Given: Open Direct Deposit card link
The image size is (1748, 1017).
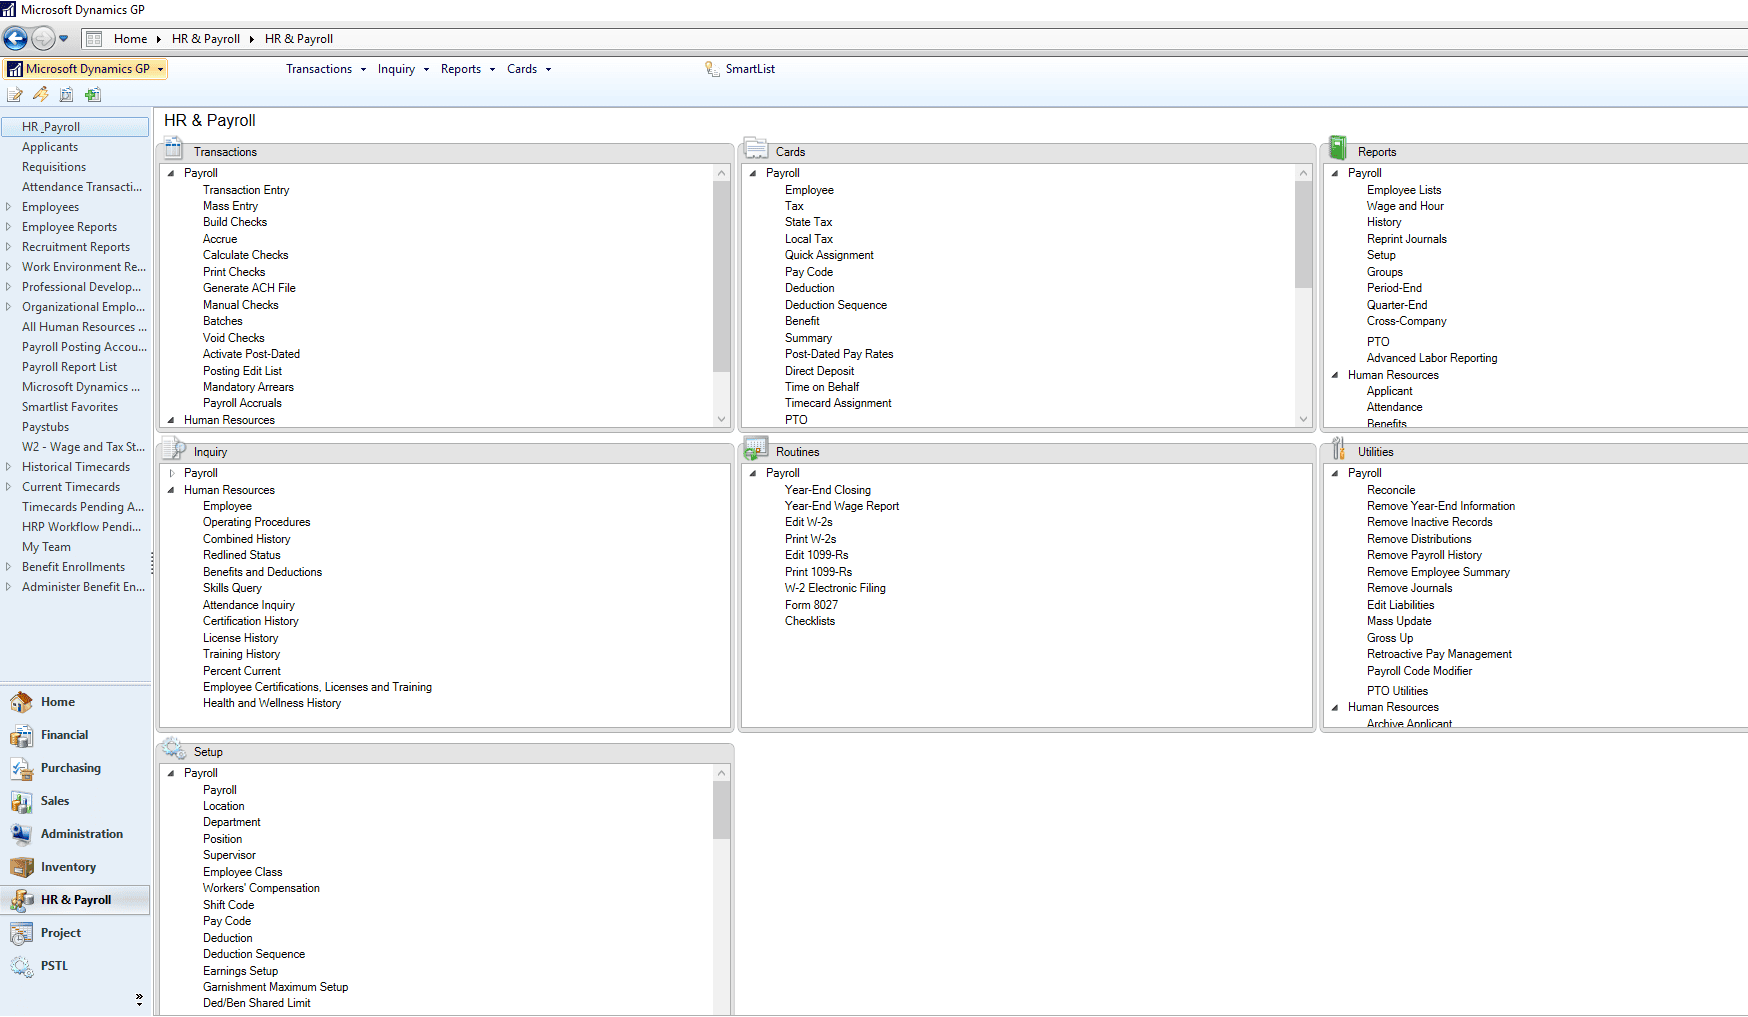Looking at the screenshot, I should (819, 371).
